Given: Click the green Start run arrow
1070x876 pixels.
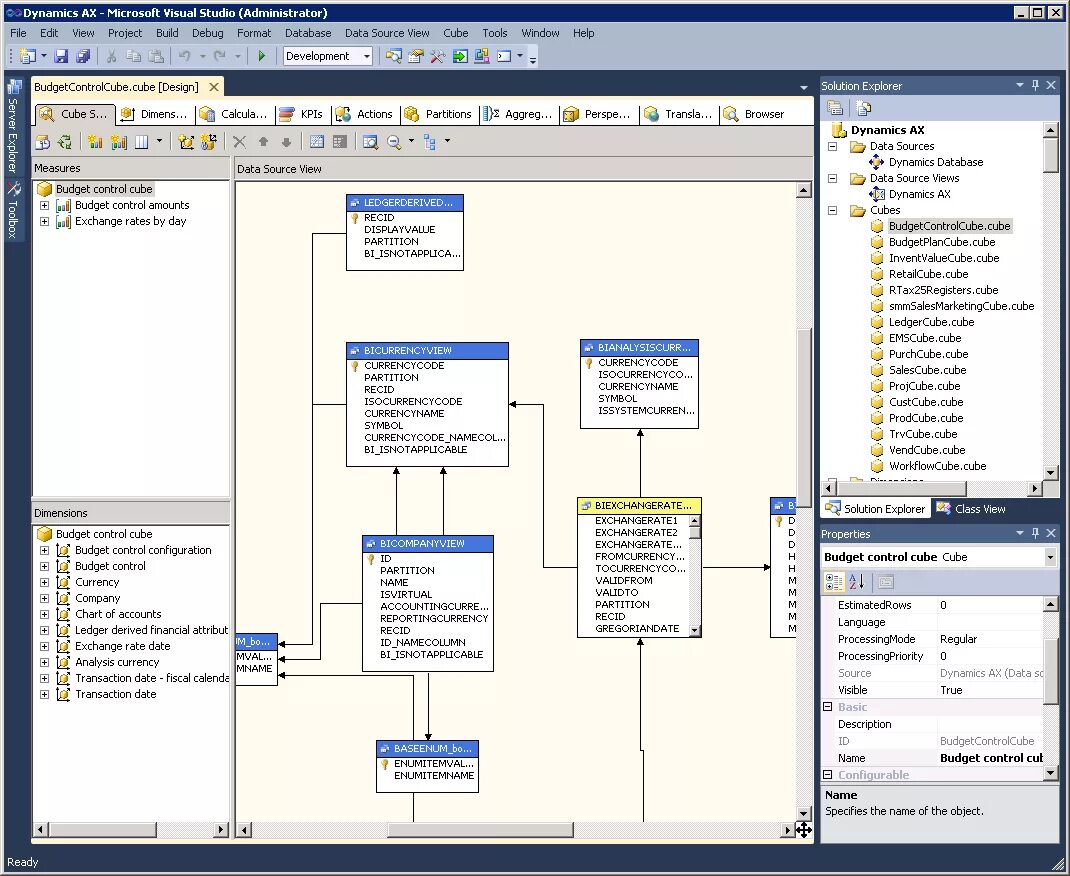Looking at the screenshot, I should pos(261,56).
